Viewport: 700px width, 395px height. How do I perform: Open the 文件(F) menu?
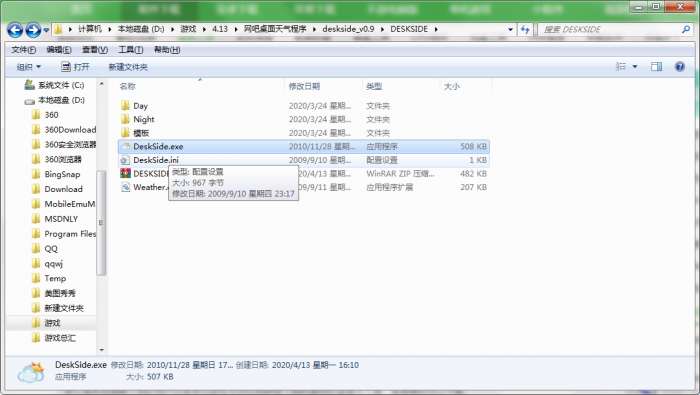(23, 50)
